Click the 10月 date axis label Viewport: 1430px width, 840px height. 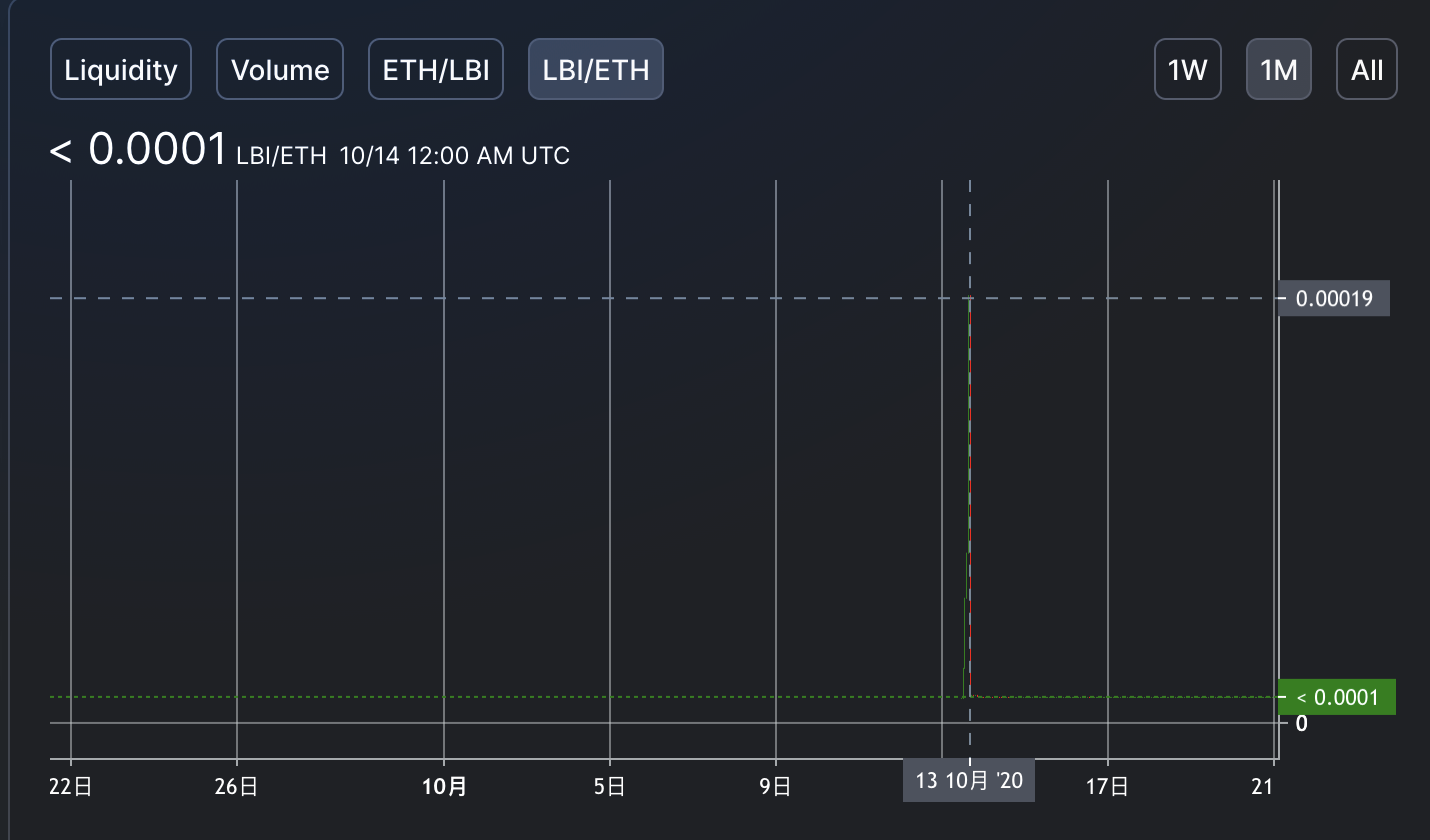tap(444, 787)
